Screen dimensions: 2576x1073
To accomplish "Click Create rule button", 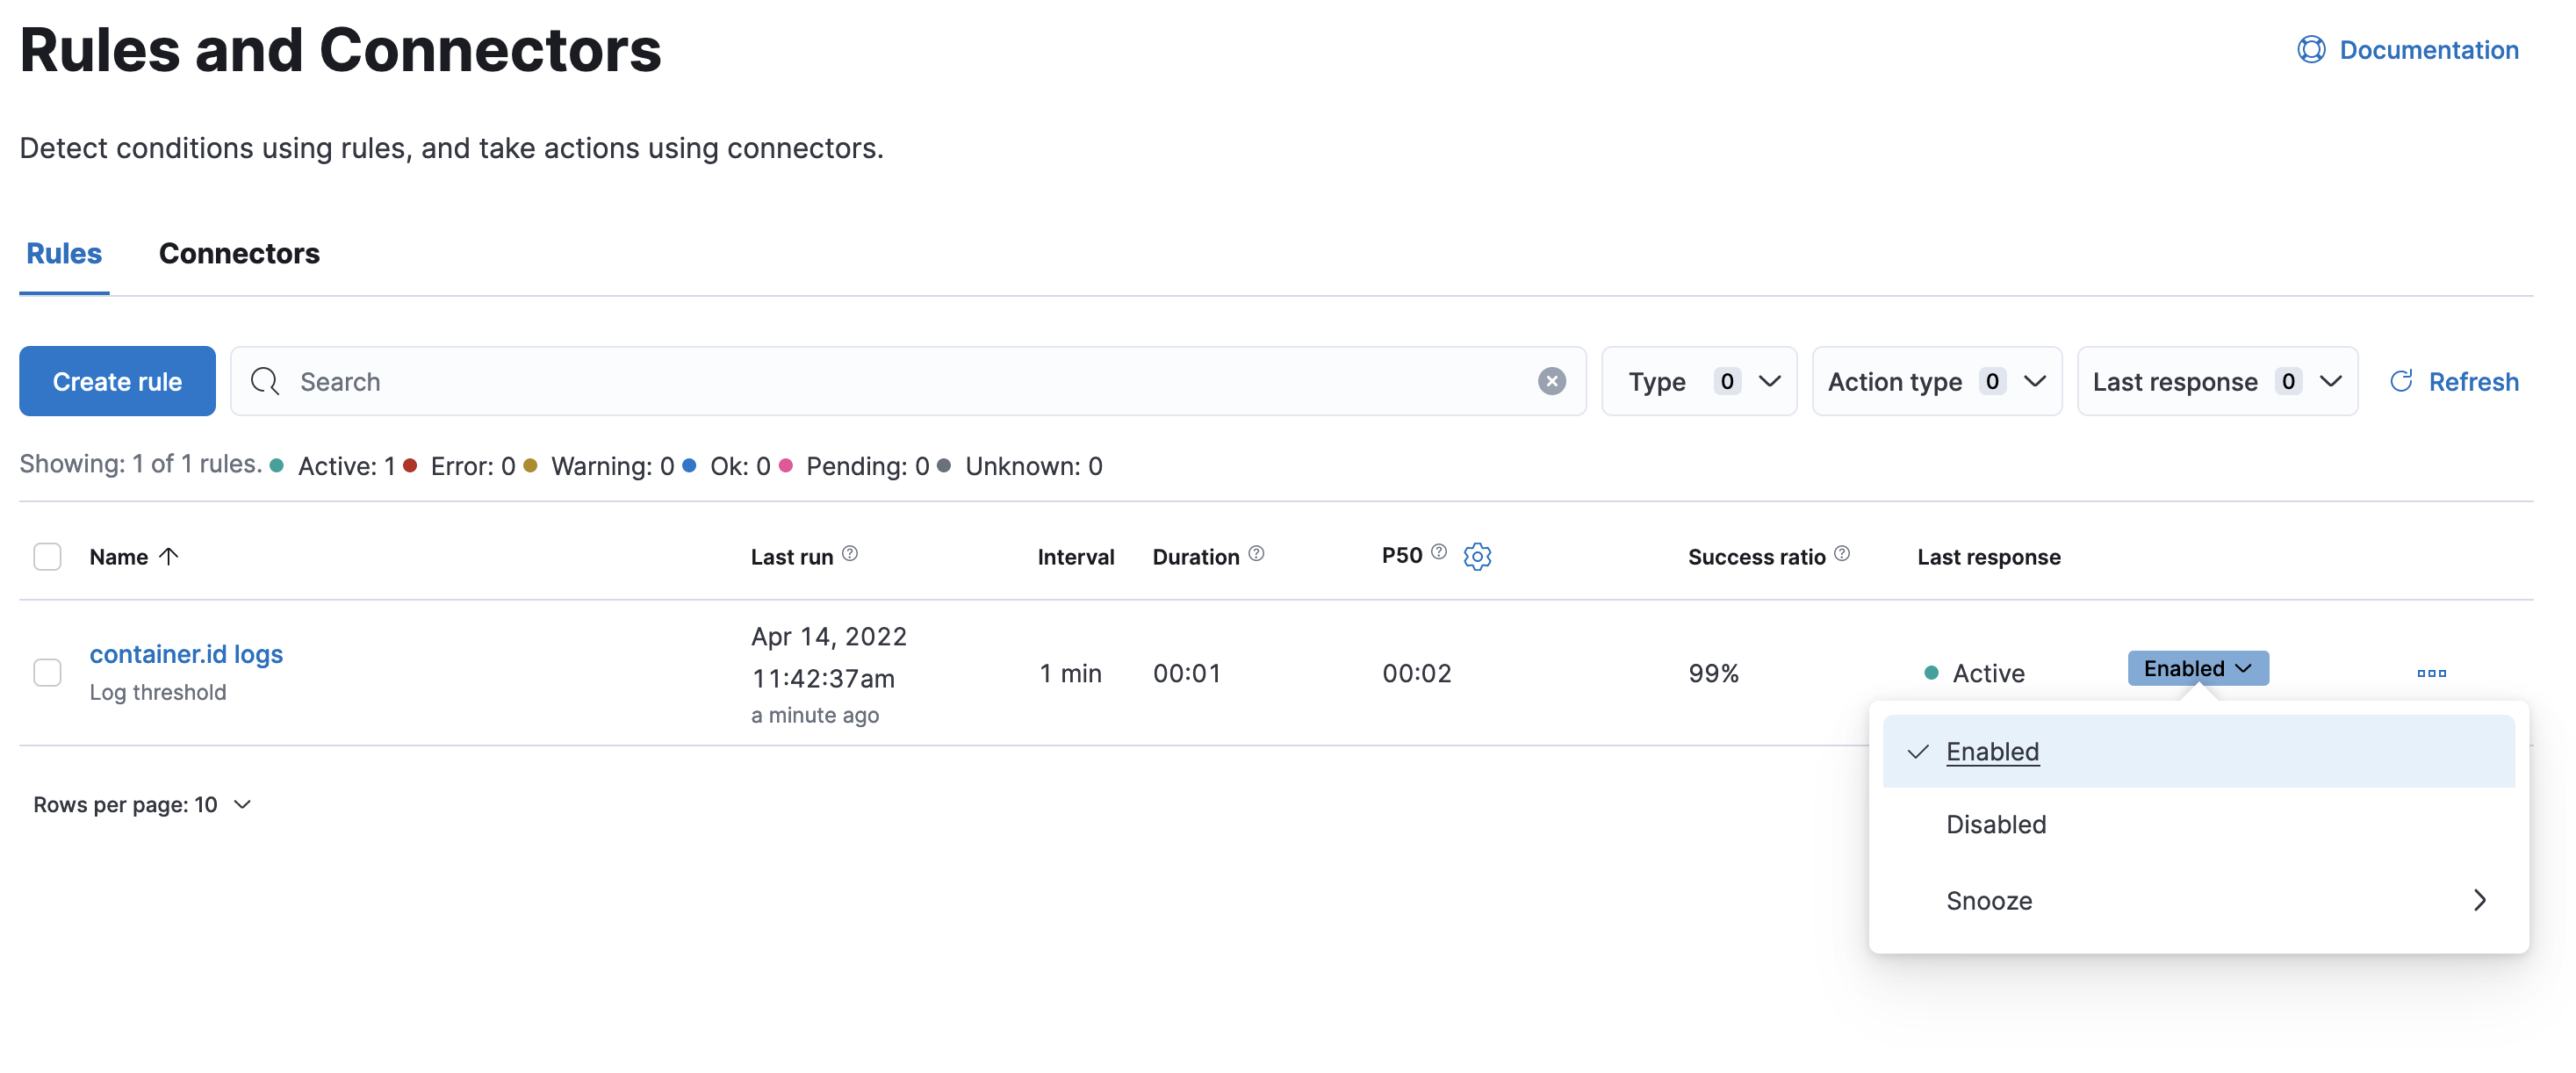I will 117,381.
